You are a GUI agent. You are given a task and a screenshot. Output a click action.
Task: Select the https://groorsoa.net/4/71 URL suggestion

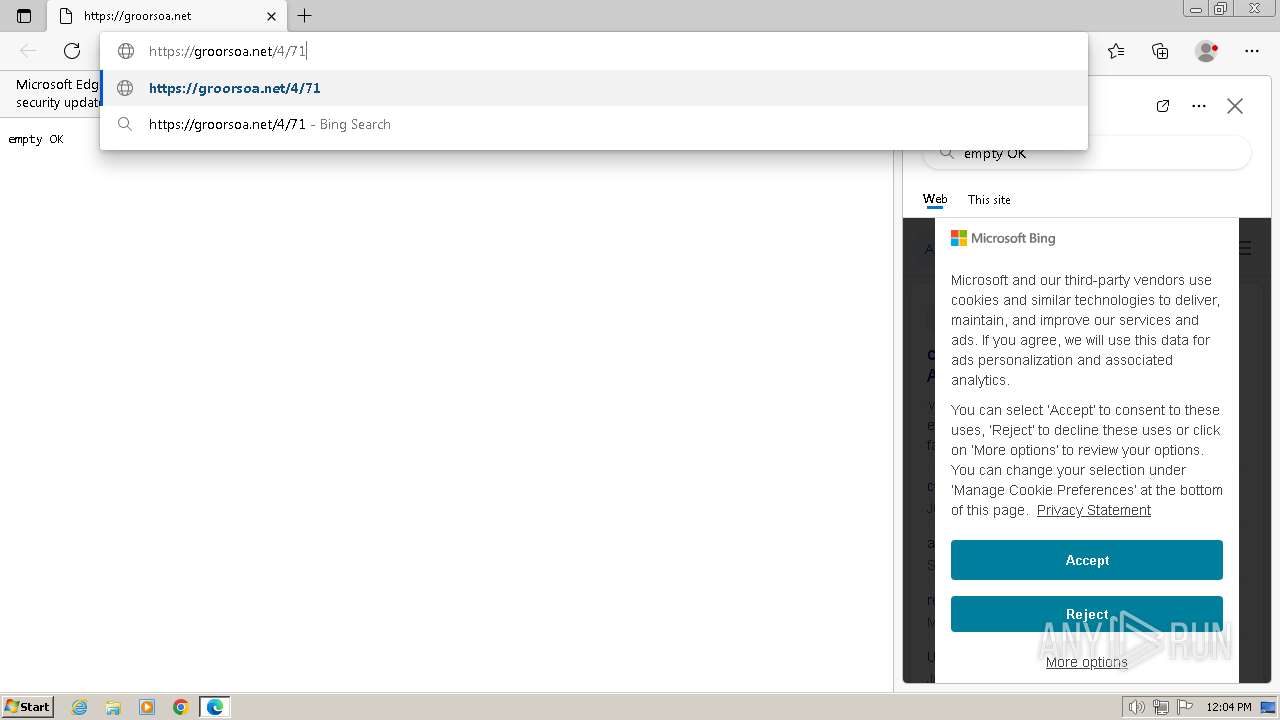(594, 88)
